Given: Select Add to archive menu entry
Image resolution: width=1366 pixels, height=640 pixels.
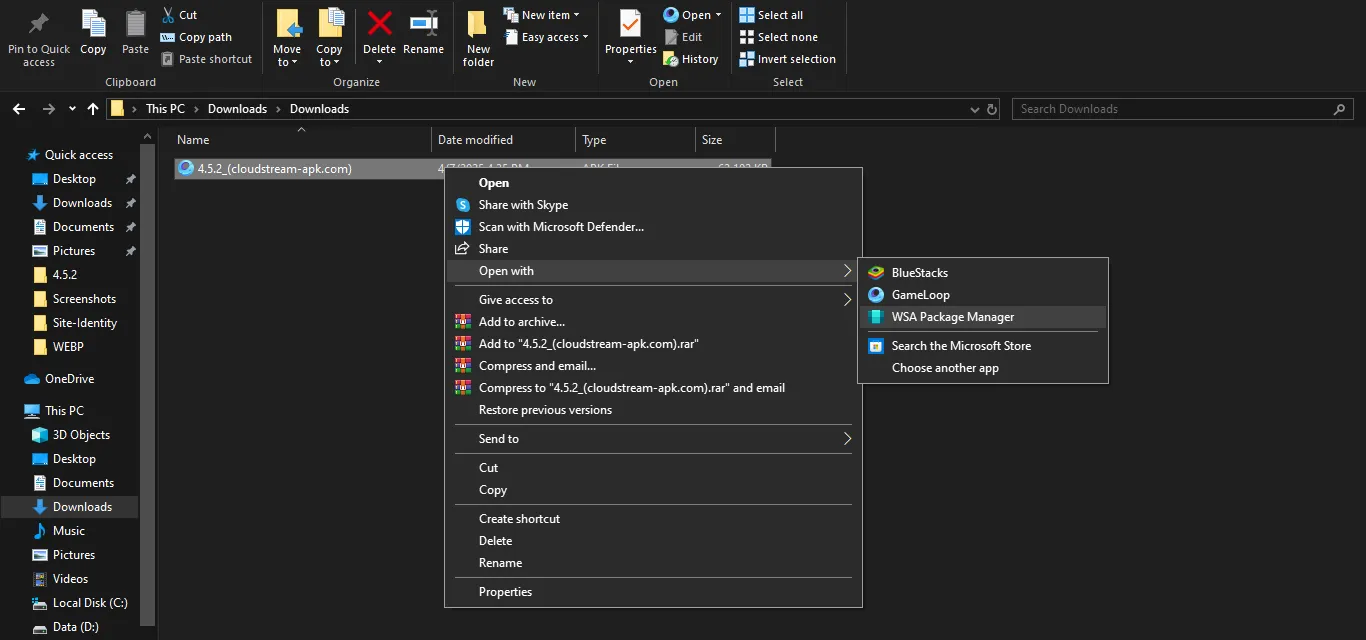Looking at the screenshot, I should coord(521,322).
